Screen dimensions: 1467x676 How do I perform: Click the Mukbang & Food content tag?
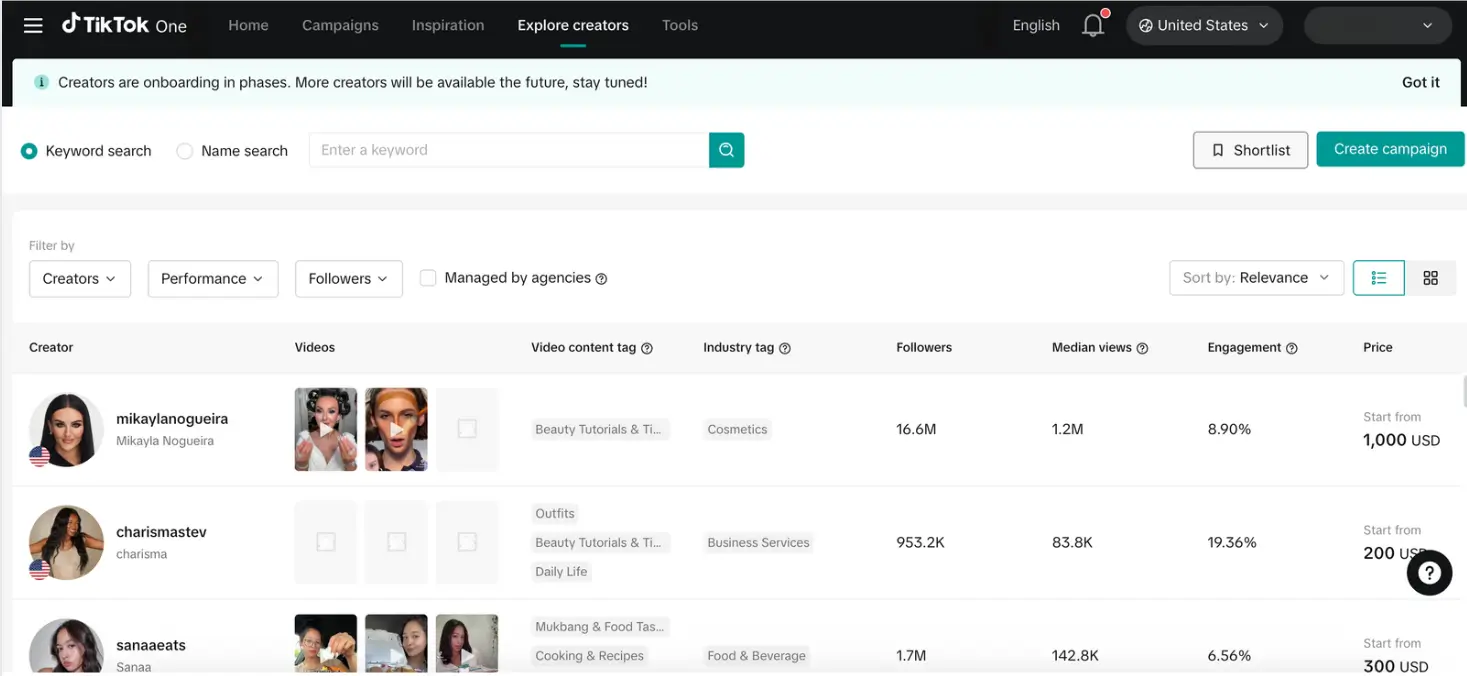tap(600, 627)
